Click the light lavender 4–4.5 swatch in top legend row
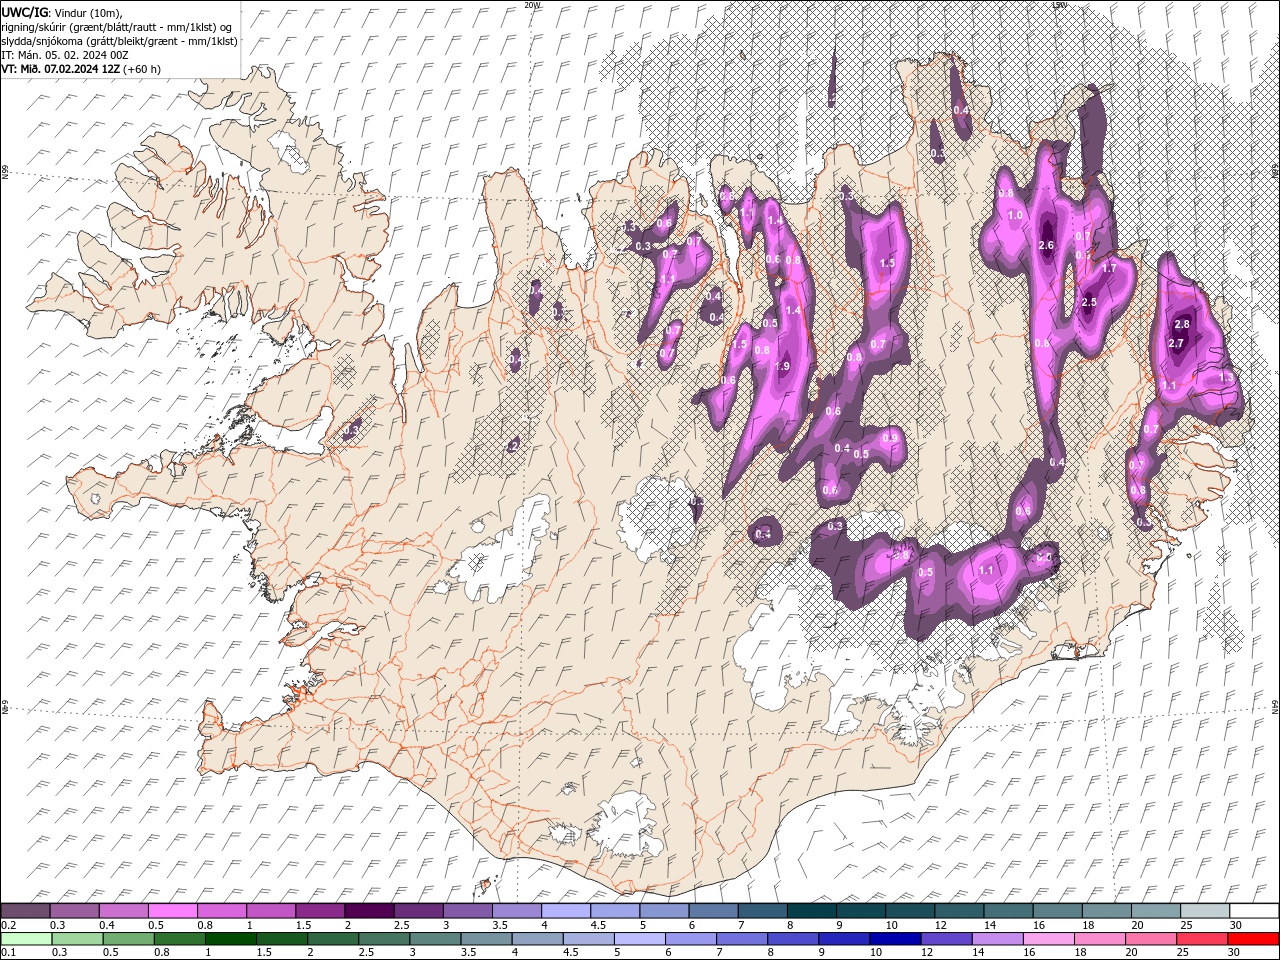Viewport: 1280px width, 960px height. click(568, 911)
